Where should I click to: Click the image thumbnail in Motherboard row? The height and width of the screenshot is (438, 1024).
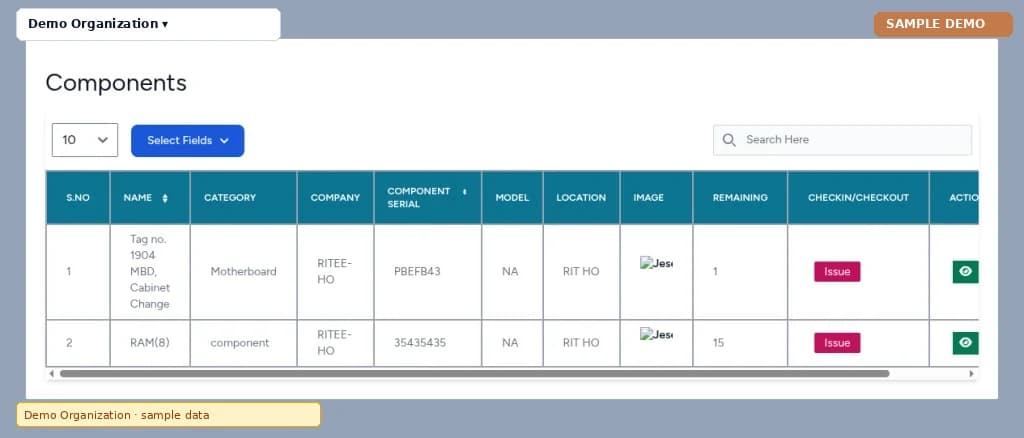point(656,264)
